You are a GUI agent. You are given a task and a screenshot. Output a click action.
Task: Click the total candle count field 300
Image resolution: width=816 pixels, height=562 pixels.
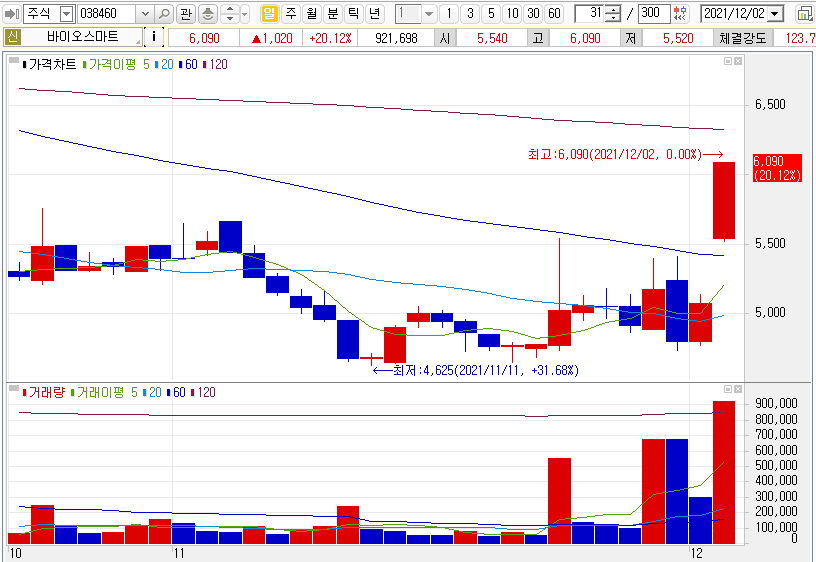[x=654, y=14]
